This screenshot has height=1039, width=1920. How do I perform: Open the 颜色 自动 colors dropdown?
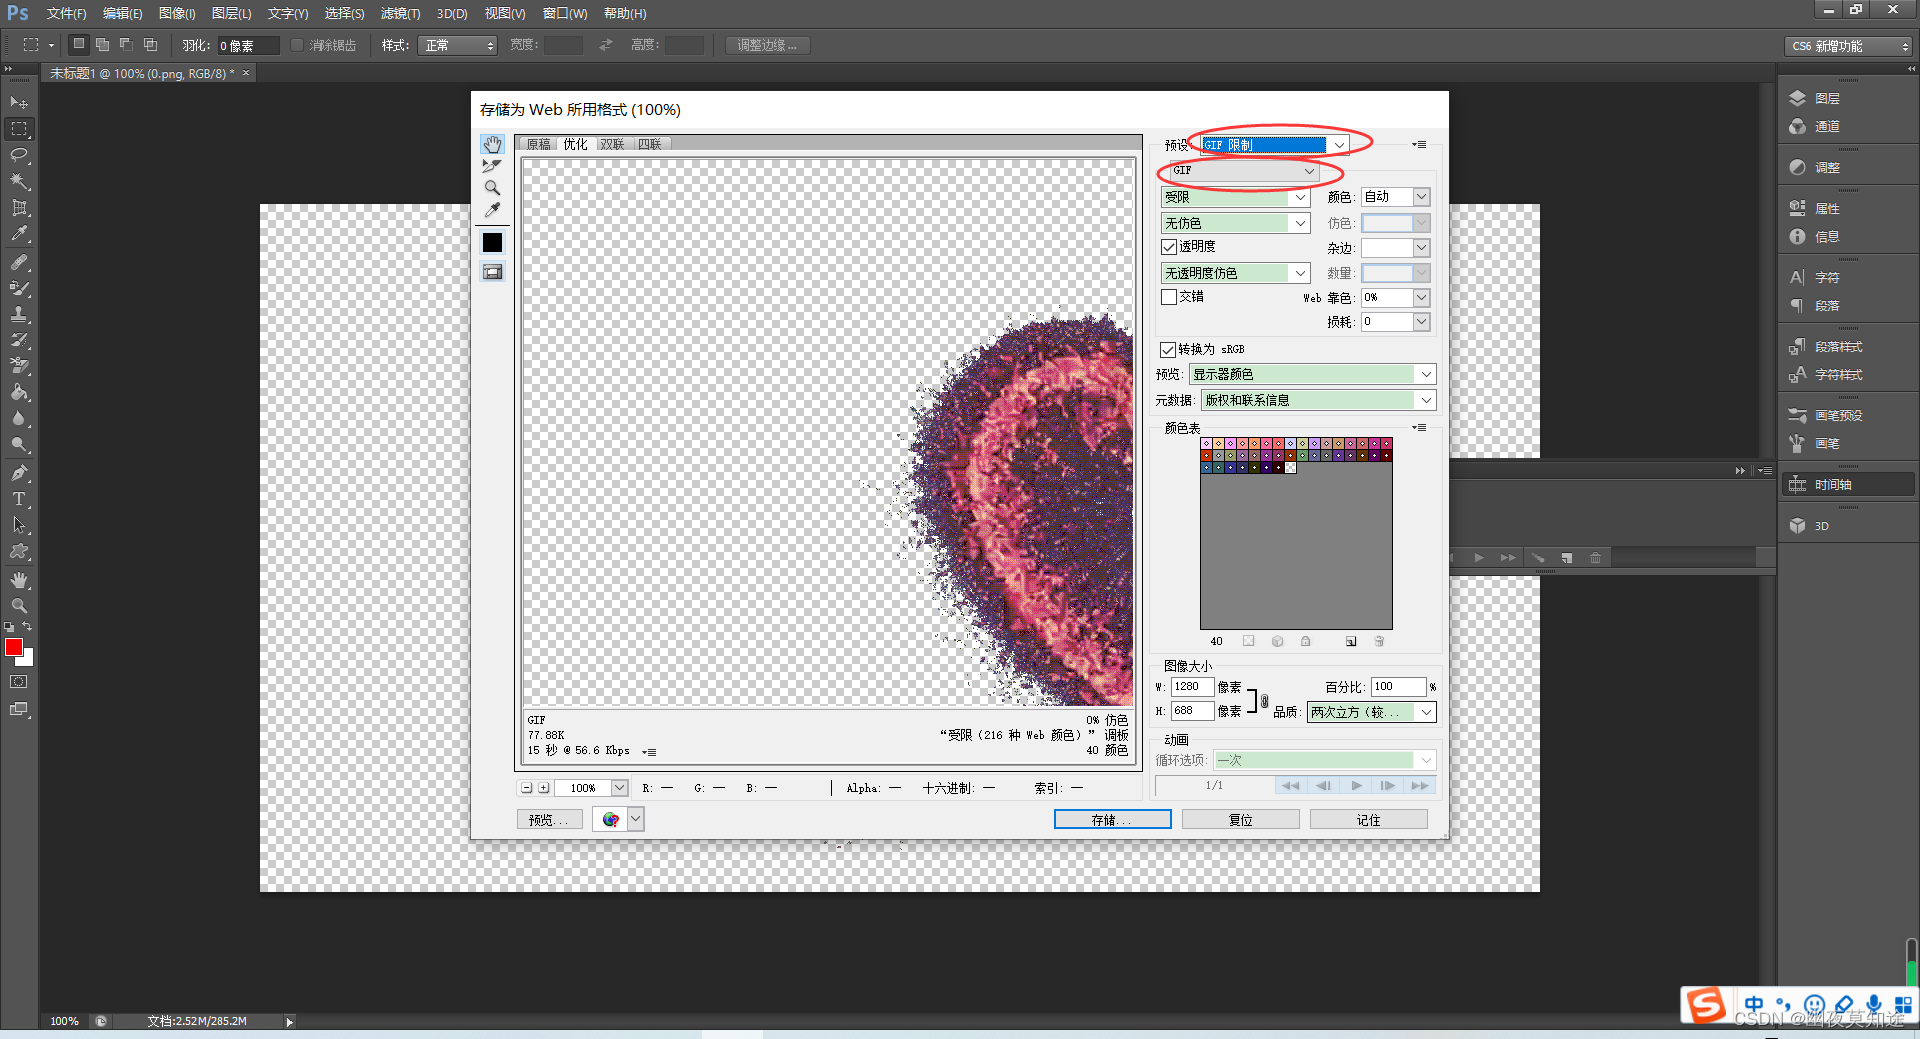pyautogui.click(x=1395, y=197)
